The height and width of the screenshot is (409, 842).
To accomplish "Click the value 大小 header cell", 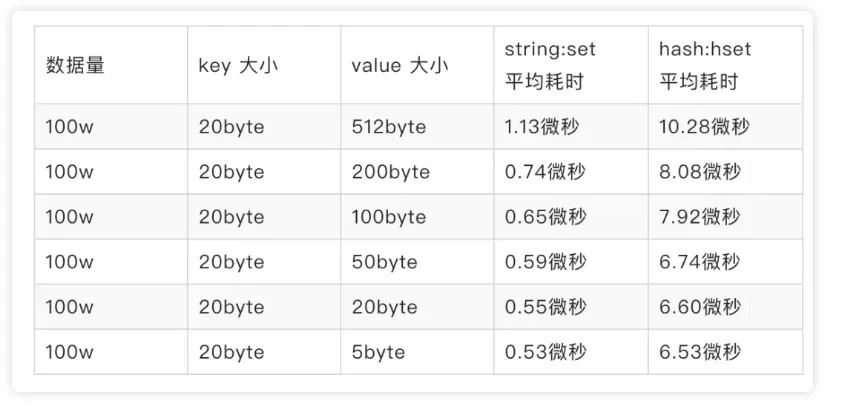I will coord(417,65).
